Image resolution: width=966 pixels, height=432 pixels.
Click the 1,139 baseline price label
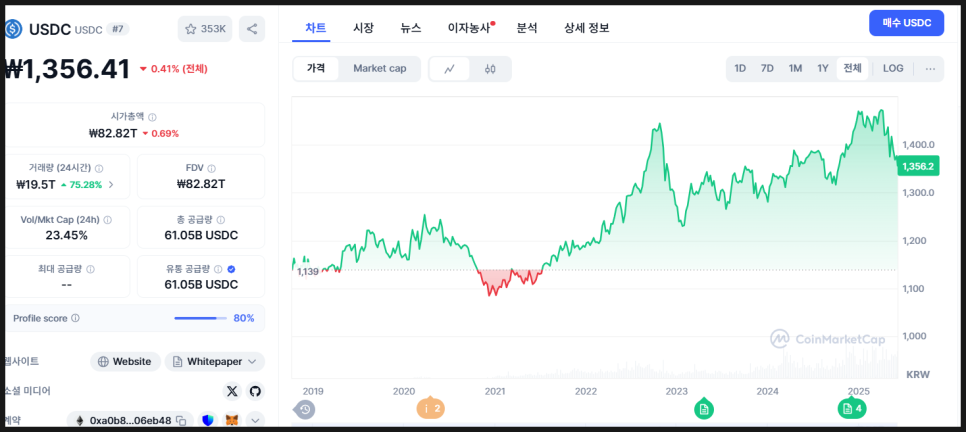pos(307,272)
